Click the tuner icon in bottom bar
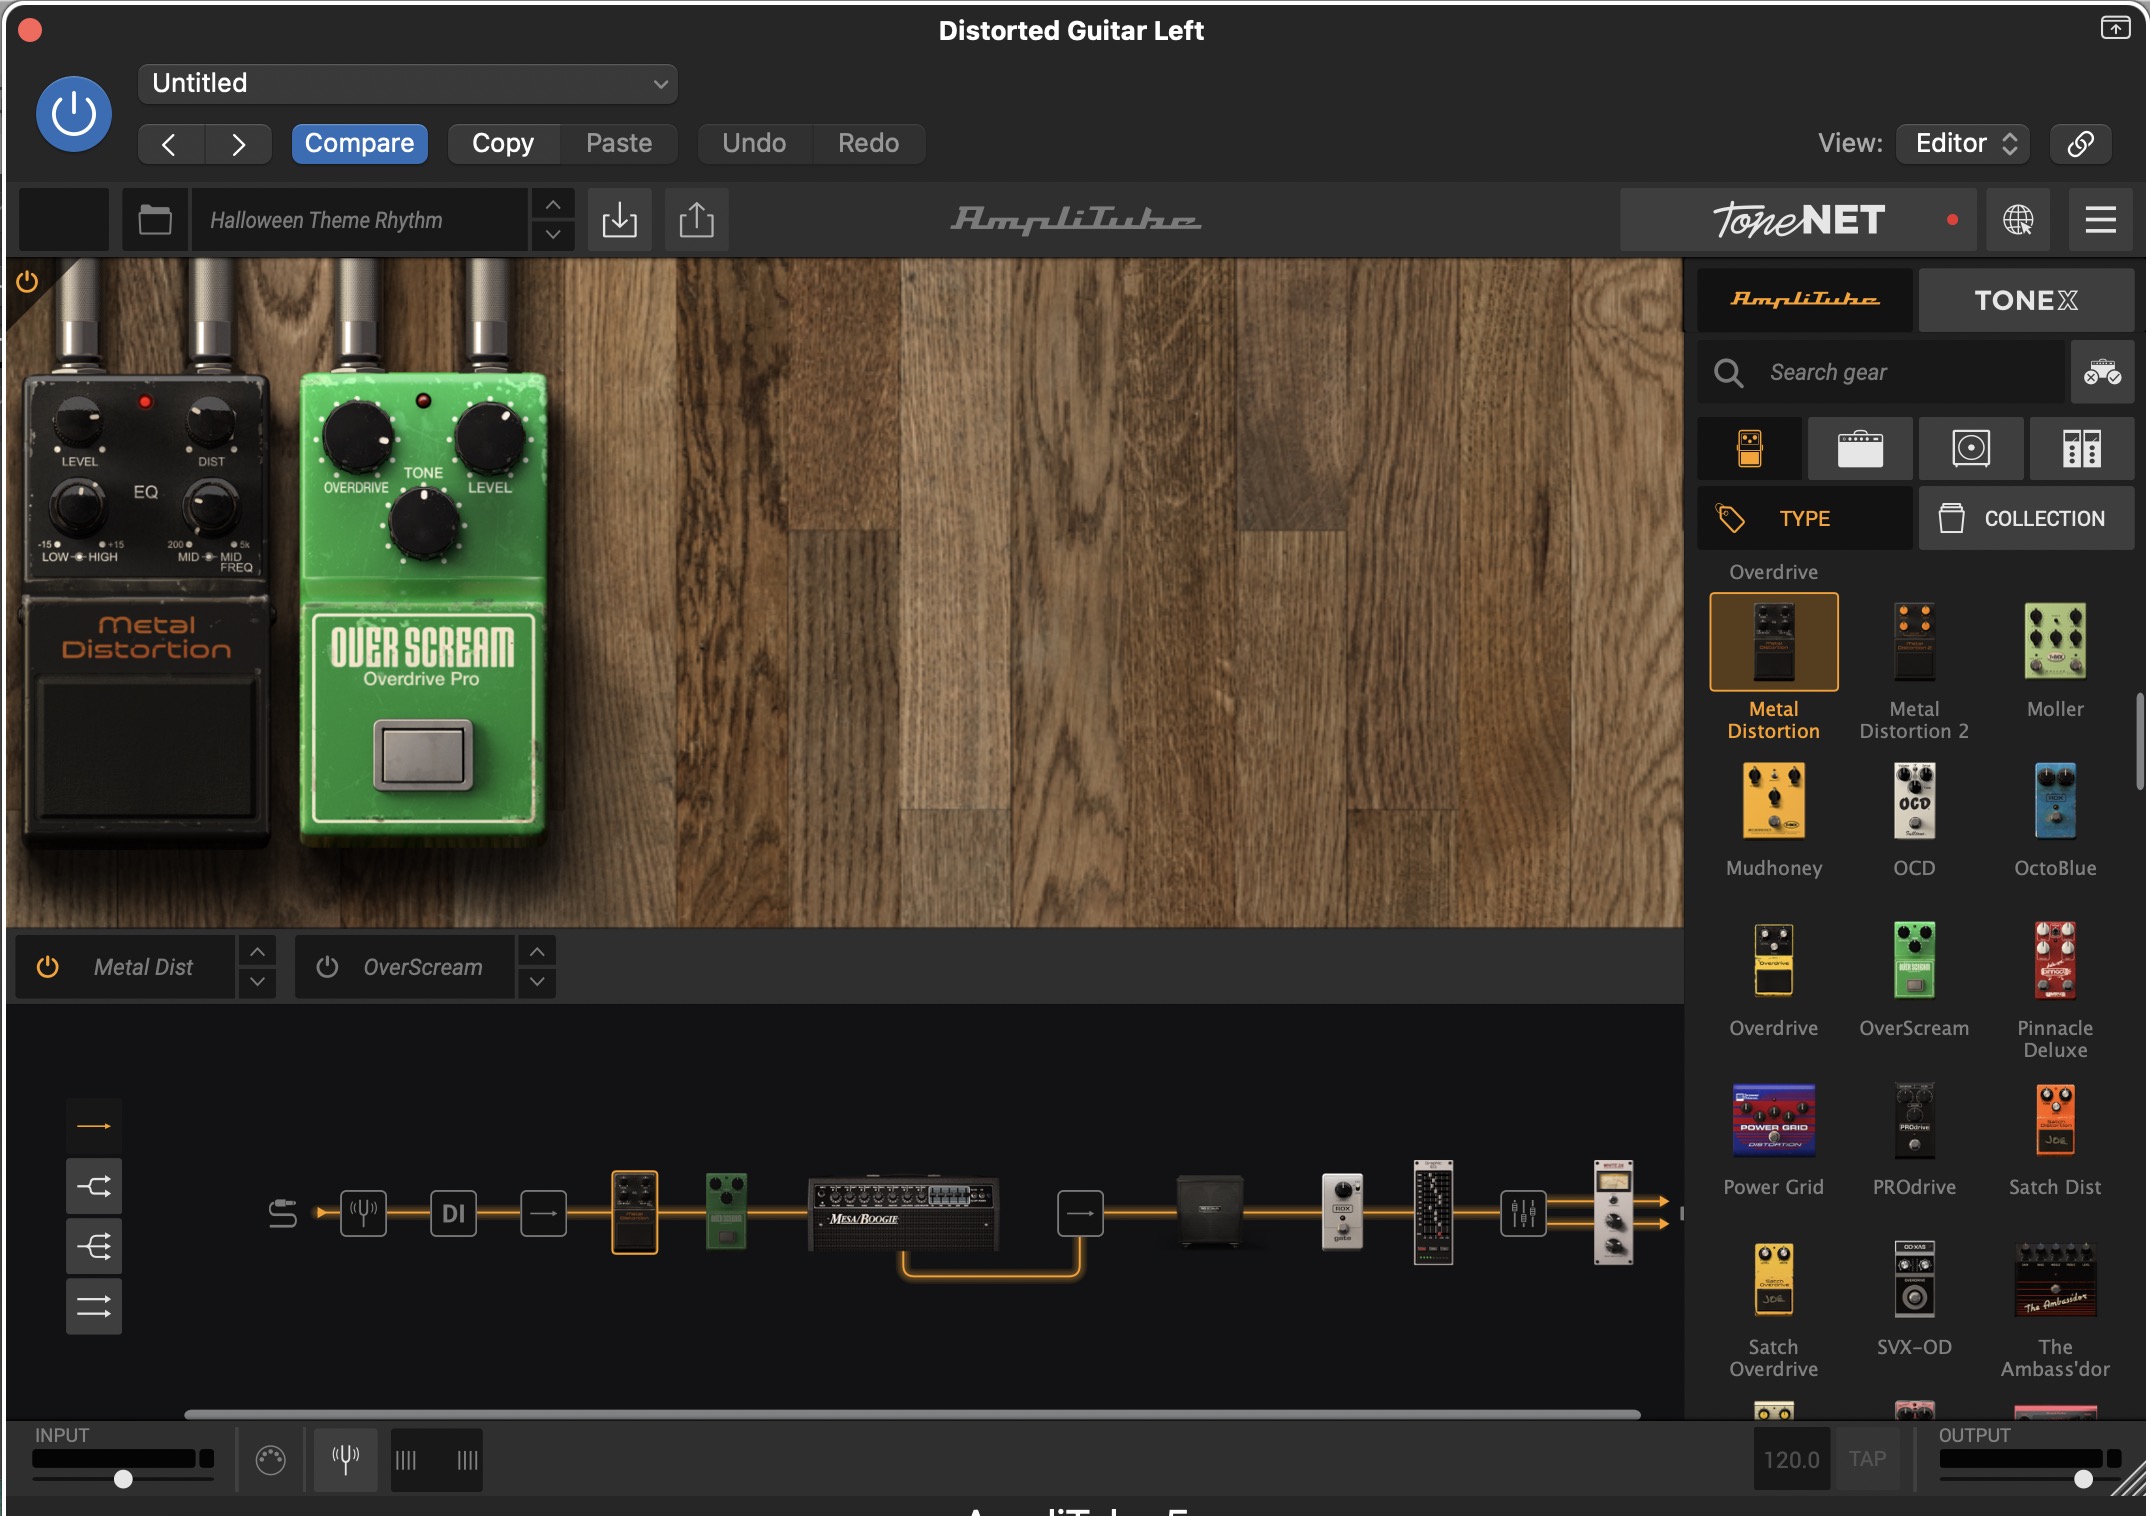Viewport: 2150px width, 1516px height. tap(345, 1460)
